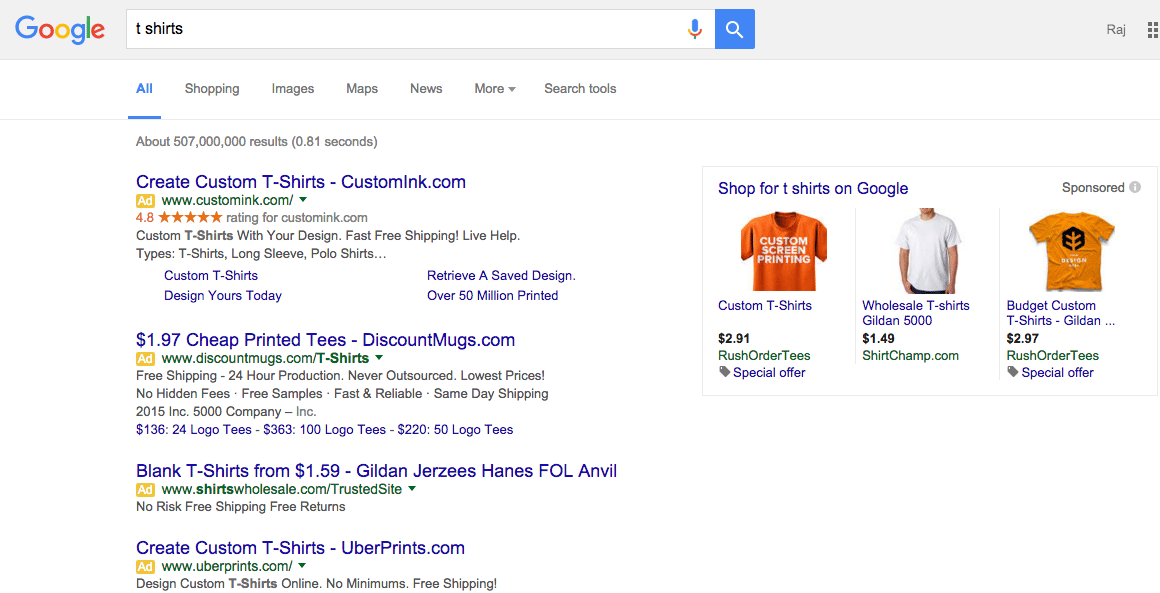Click RushOrderTees seller under $2.97
Image resolution: width=1160 pixels, height=593 pixels.
[x=1053, y=356]
